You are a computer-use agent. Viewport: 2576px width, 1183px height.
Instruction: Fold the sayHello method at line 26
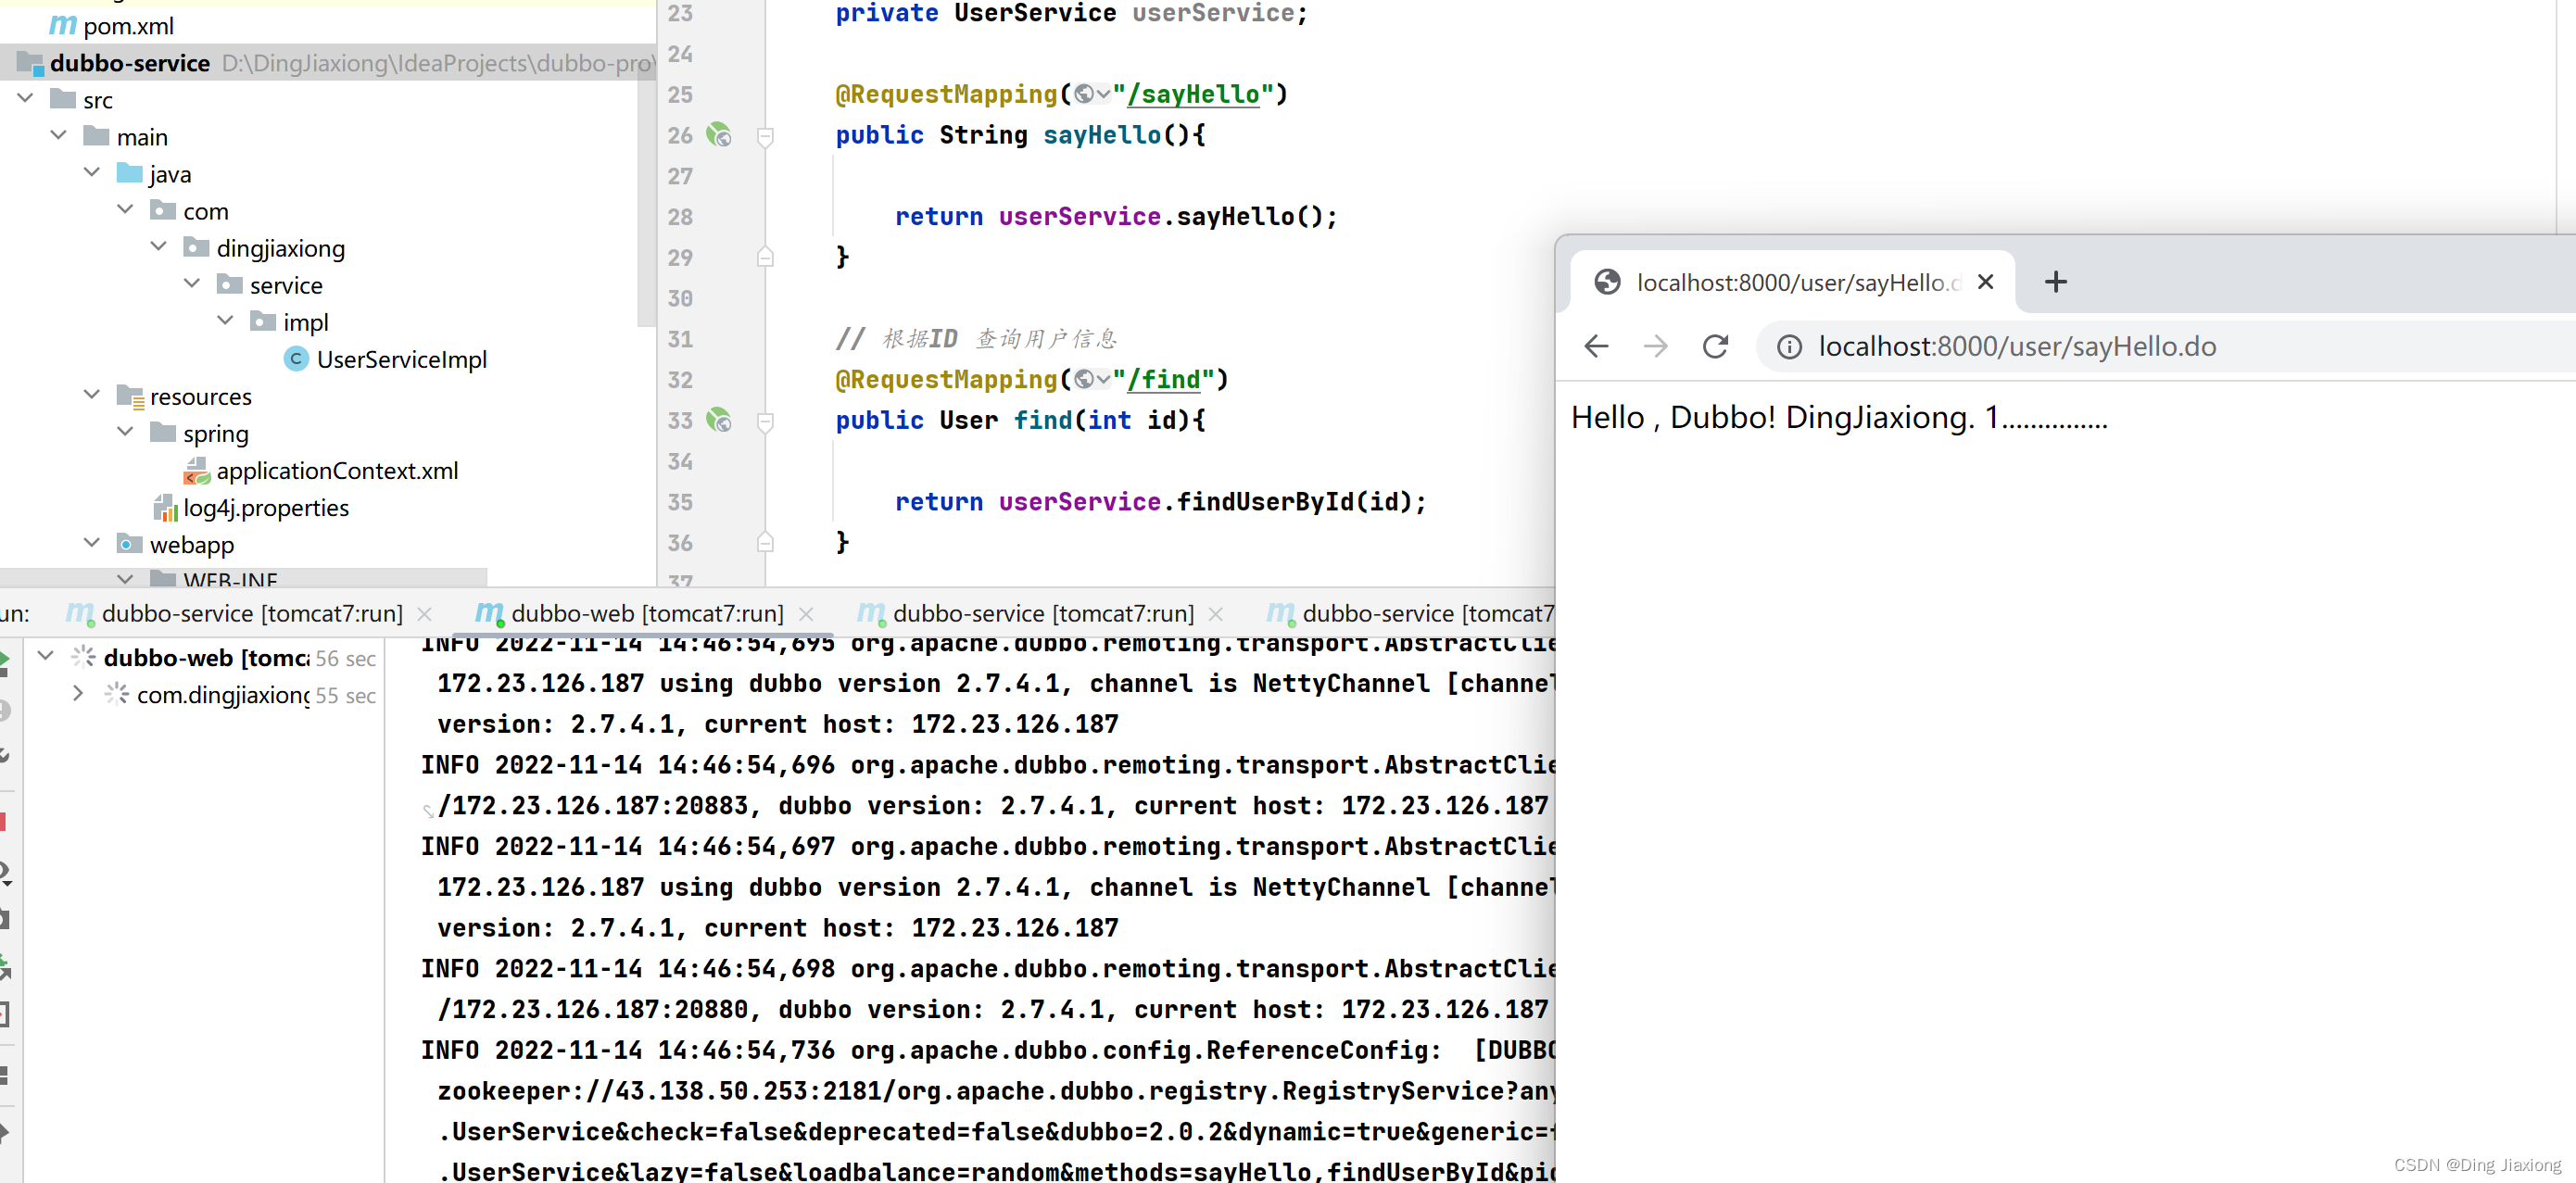[x=765, y=136]
